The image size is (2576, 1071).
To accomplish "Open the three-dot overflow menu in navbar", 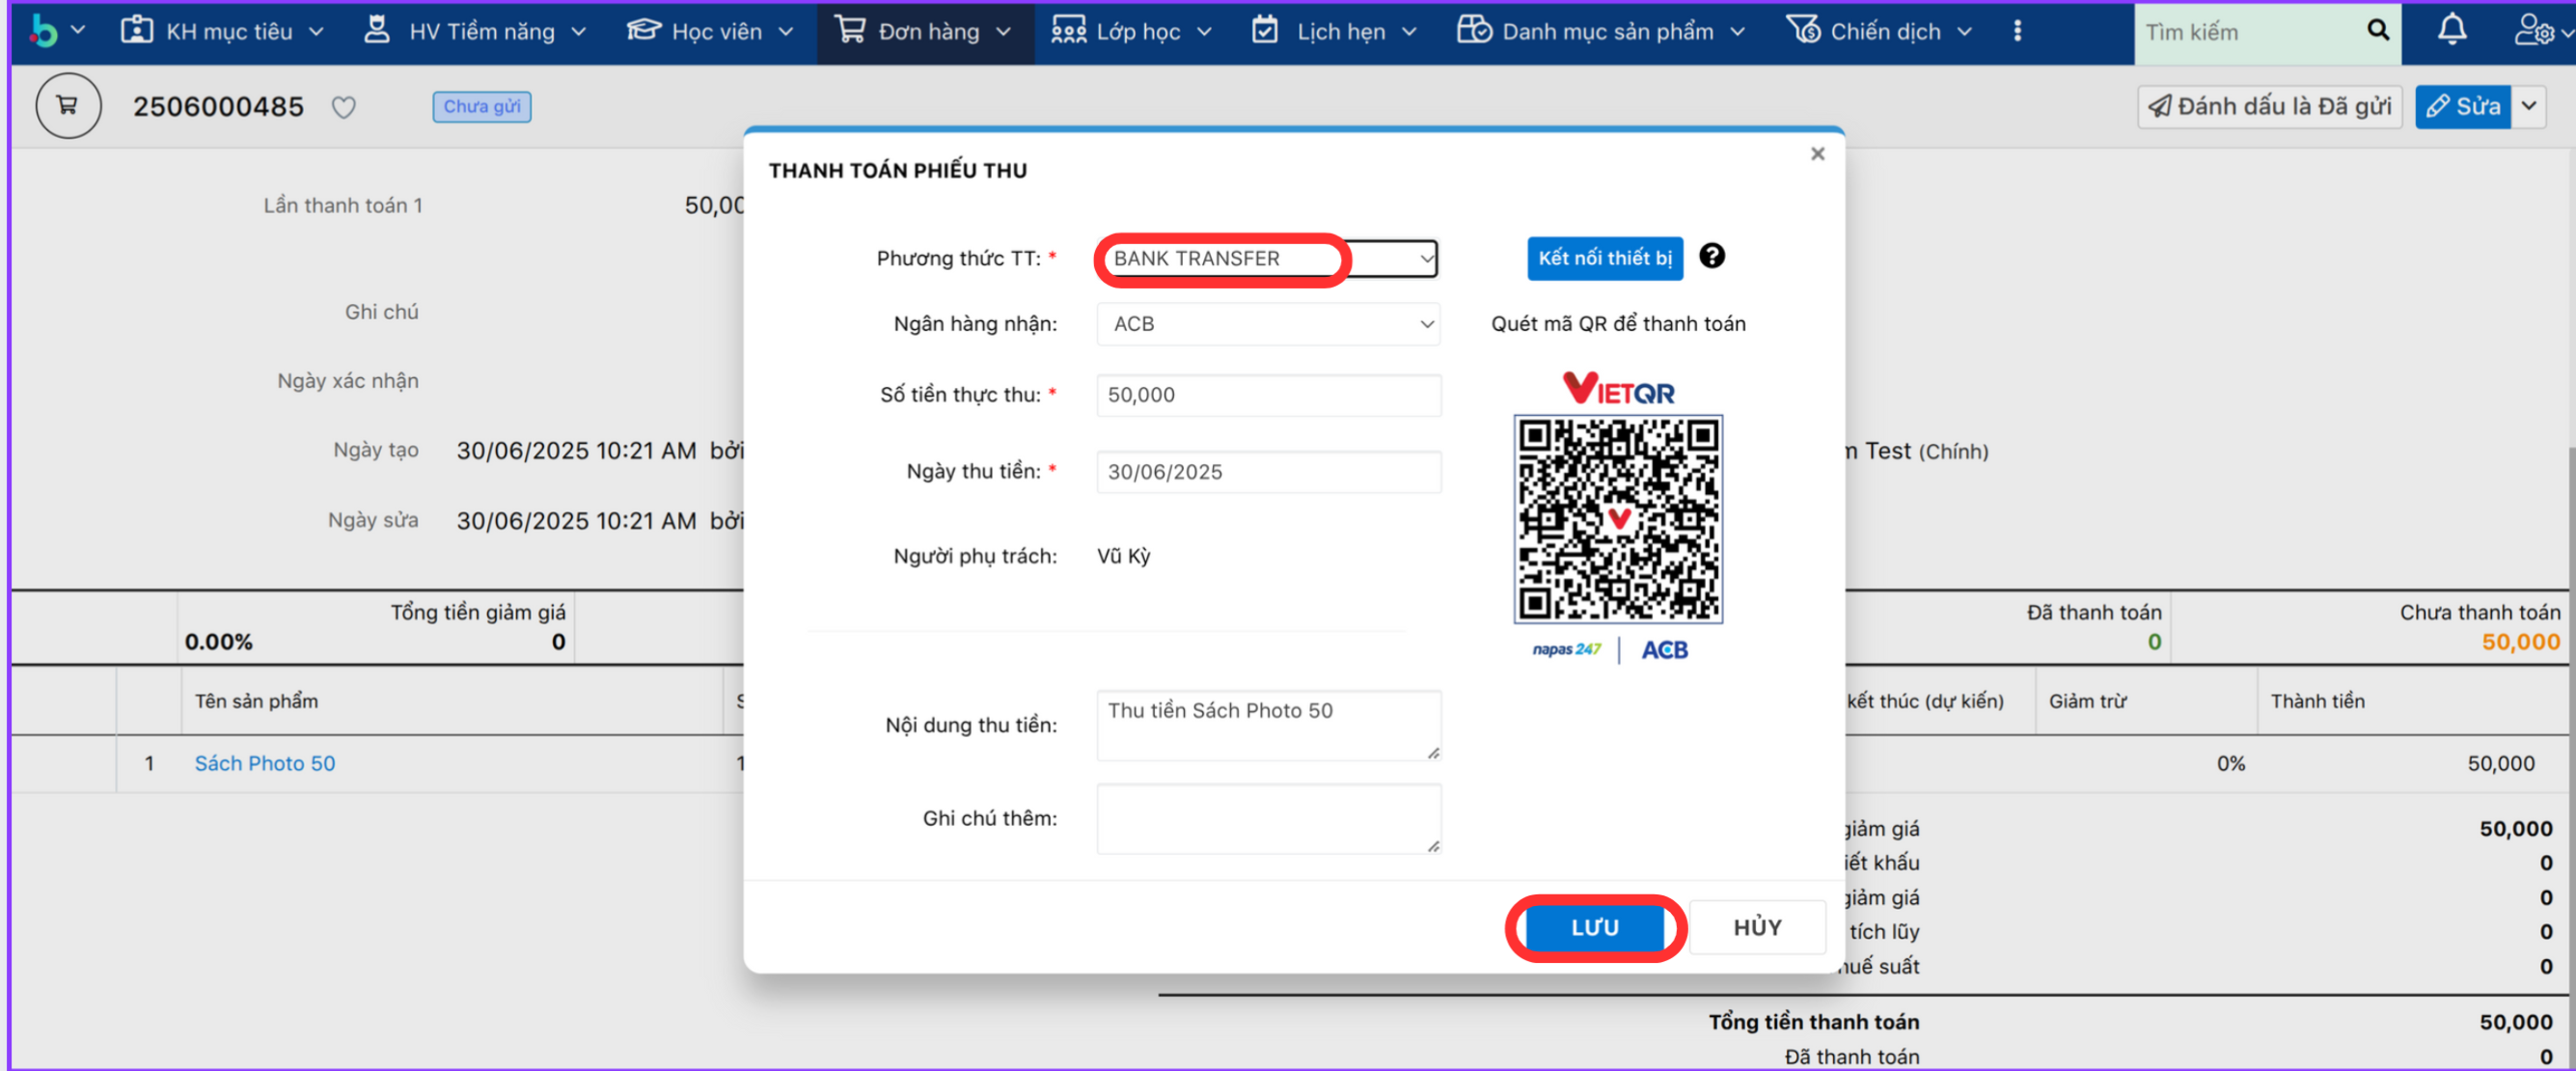I will (x=2018, y=30).
